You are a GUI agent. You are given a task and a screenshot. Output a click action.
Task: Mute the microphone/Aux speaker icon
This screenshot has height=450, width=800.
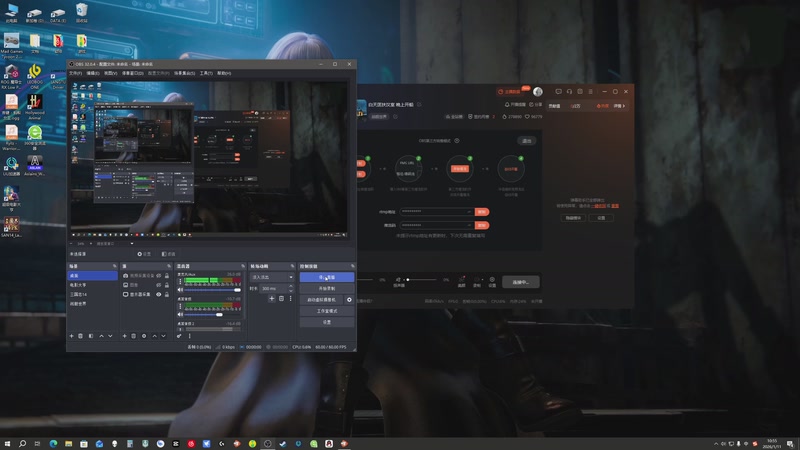180,290
